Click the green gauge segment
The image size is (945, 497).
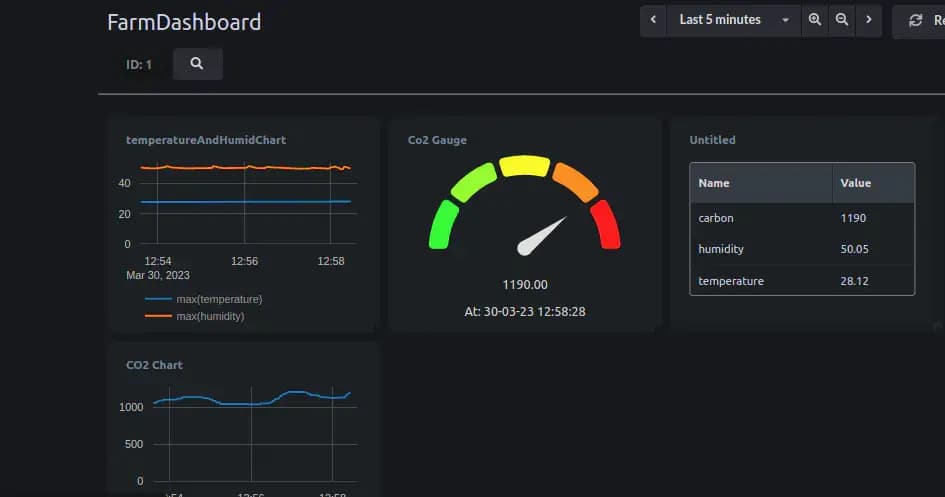point(442,225)
